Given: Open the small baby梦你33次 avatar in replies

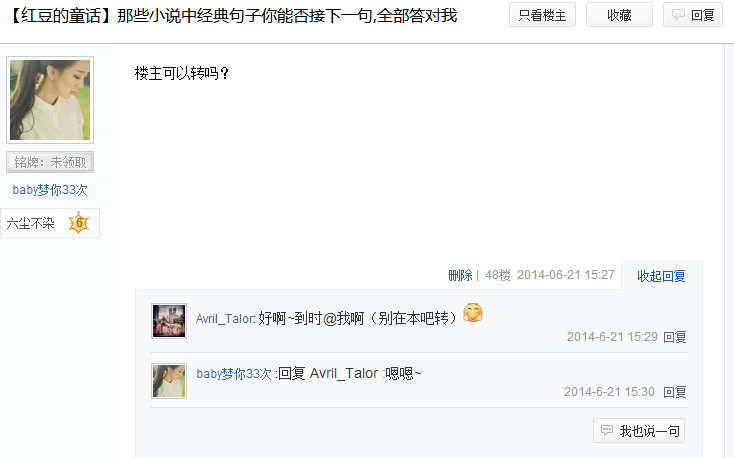Looking at the screenshot, I should (x=169, y=381).
